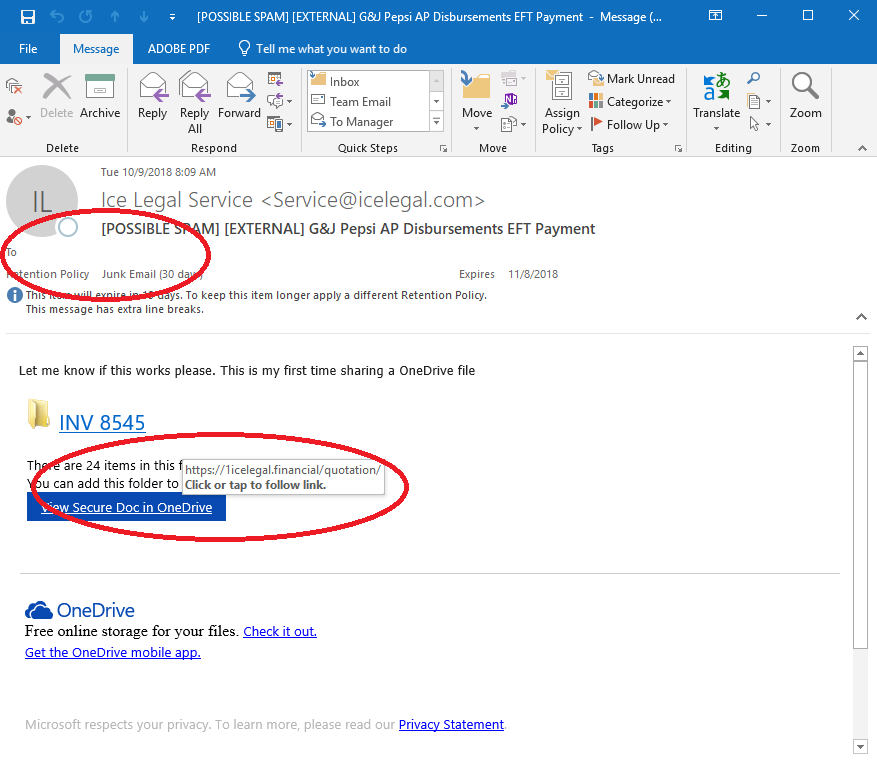This screenshot has height=765, width=877.
Task: Open the Privacy Statement link
Action: (451, 725)
